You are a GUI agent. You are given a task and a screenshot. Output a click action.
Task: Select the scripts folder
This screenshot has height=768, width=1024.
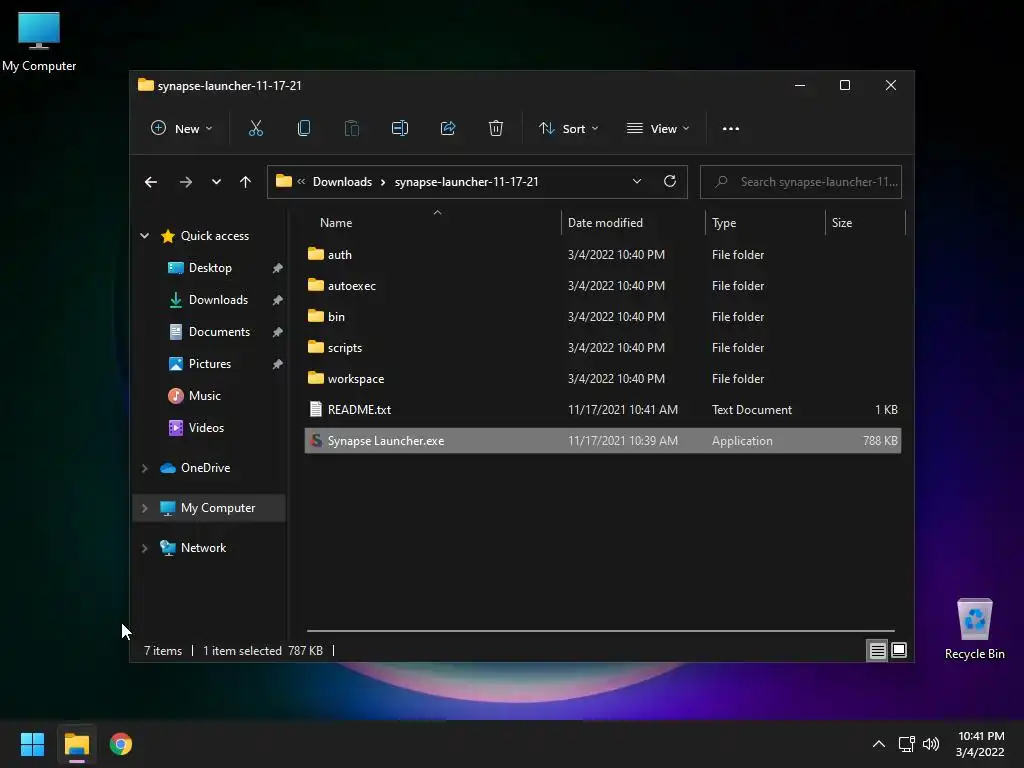[603, 347]
